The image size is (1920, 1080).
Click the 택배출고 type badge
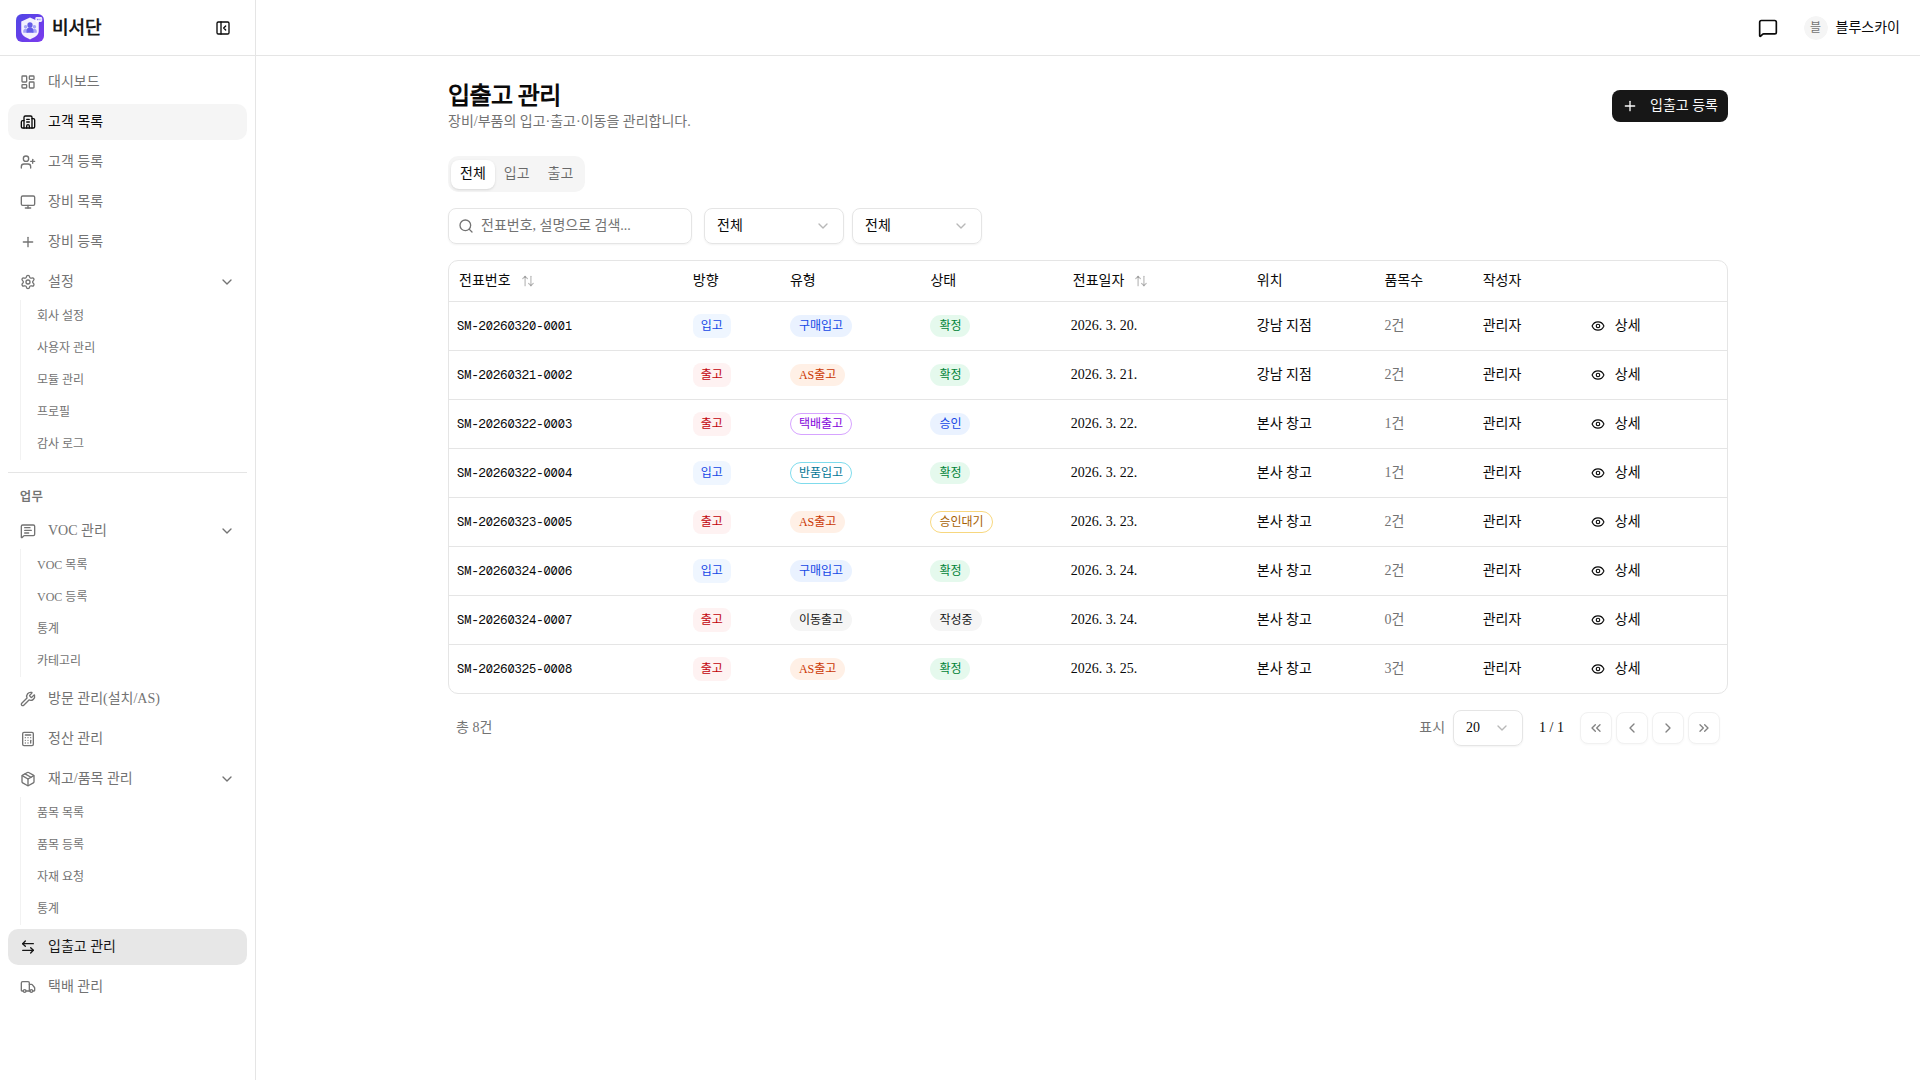coord(821,424)
